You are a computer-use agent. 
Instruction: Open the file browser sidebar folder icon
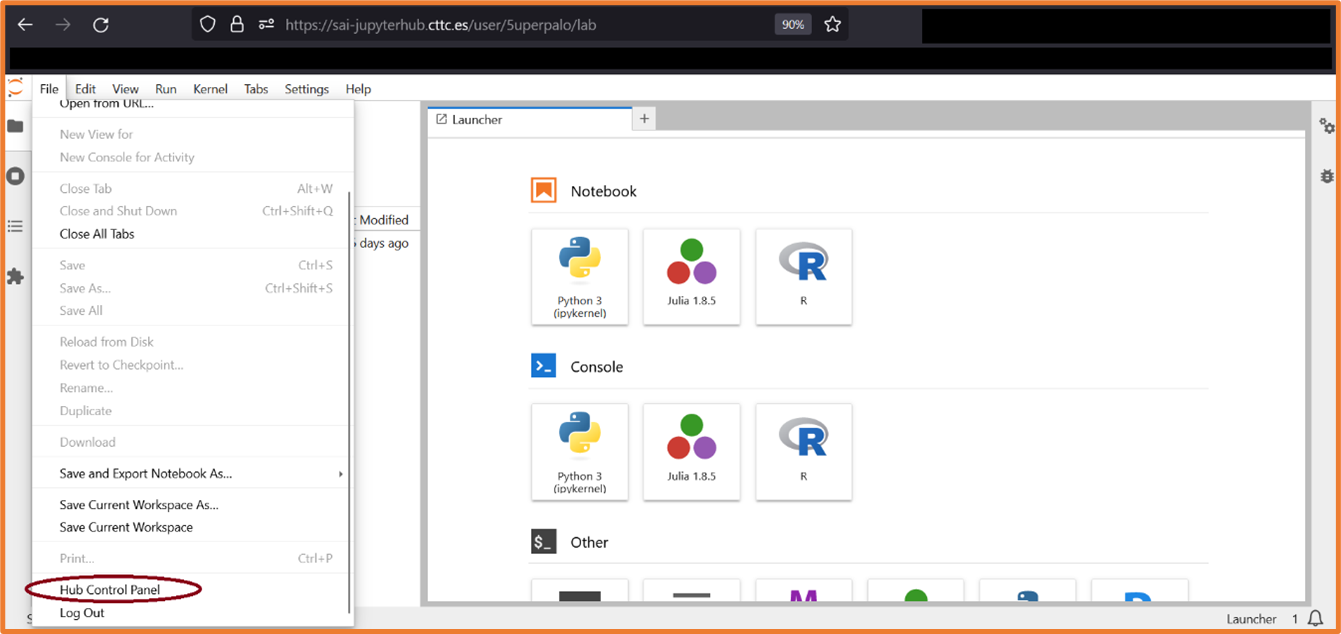[15, 126]
